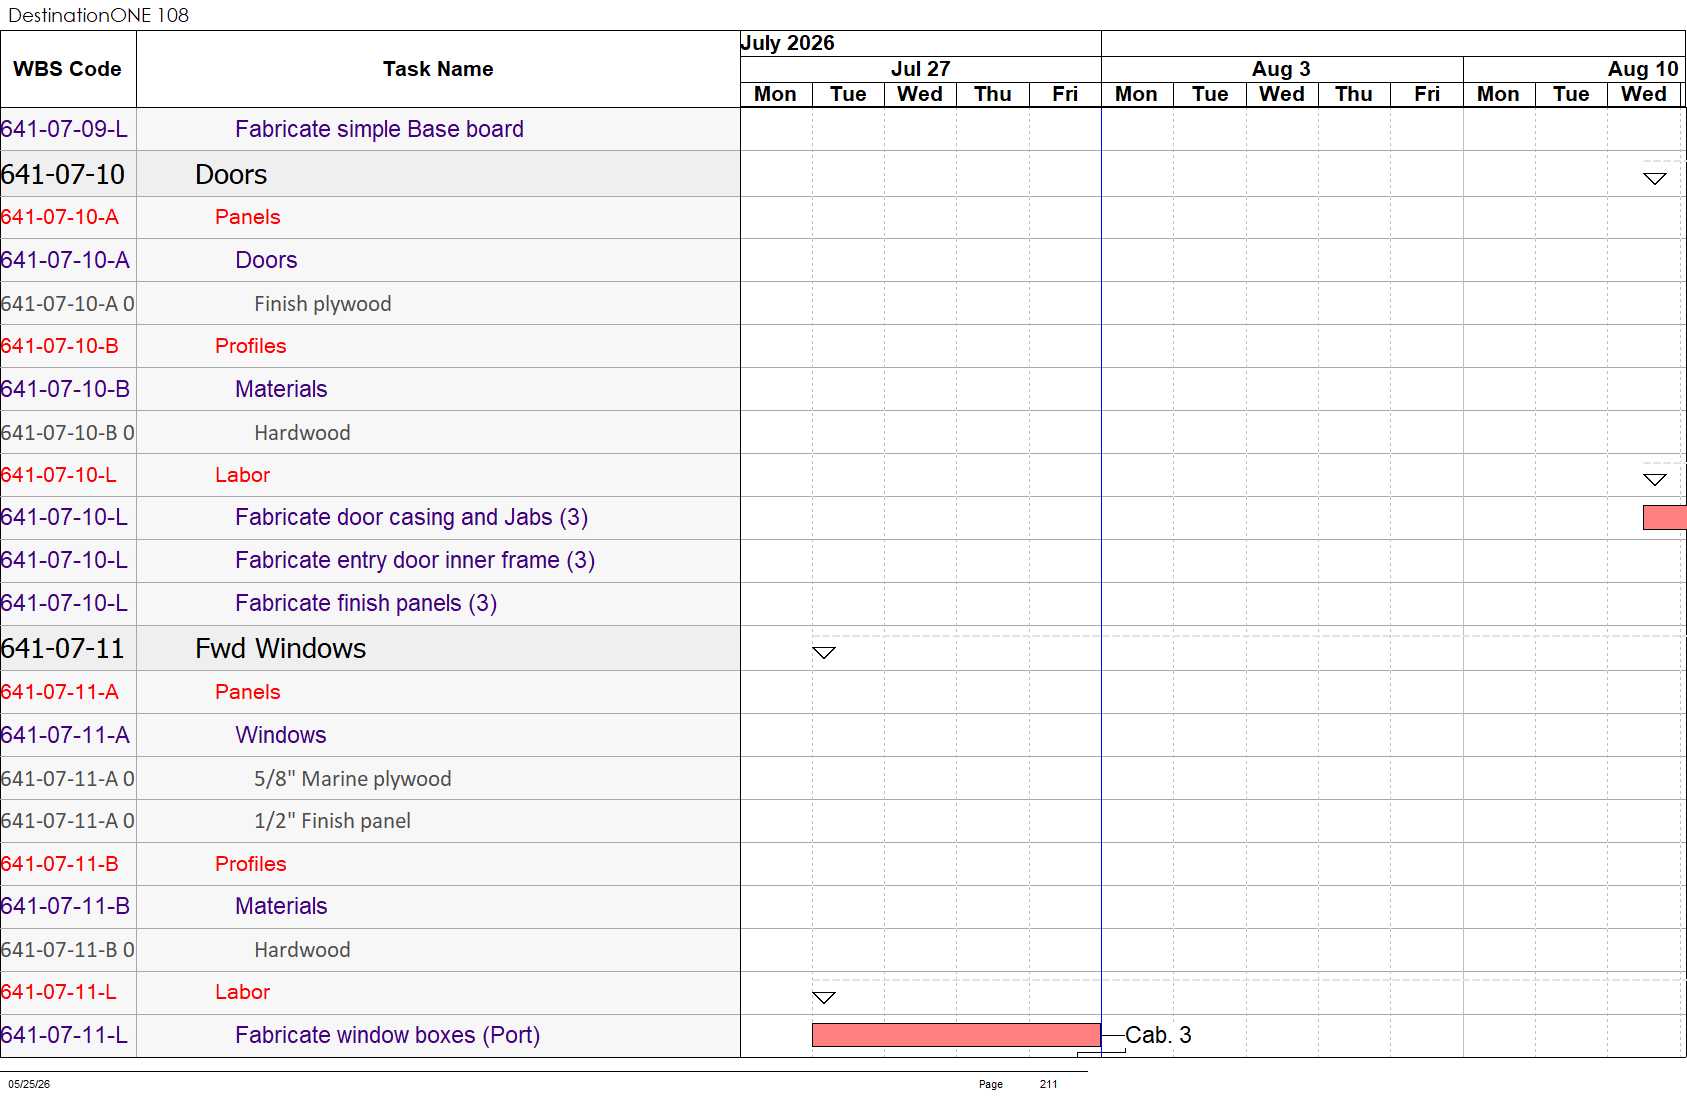Screen dimensions: 1687x1097
Task: Click the July 2026 month header
Action: click(787, 43)
